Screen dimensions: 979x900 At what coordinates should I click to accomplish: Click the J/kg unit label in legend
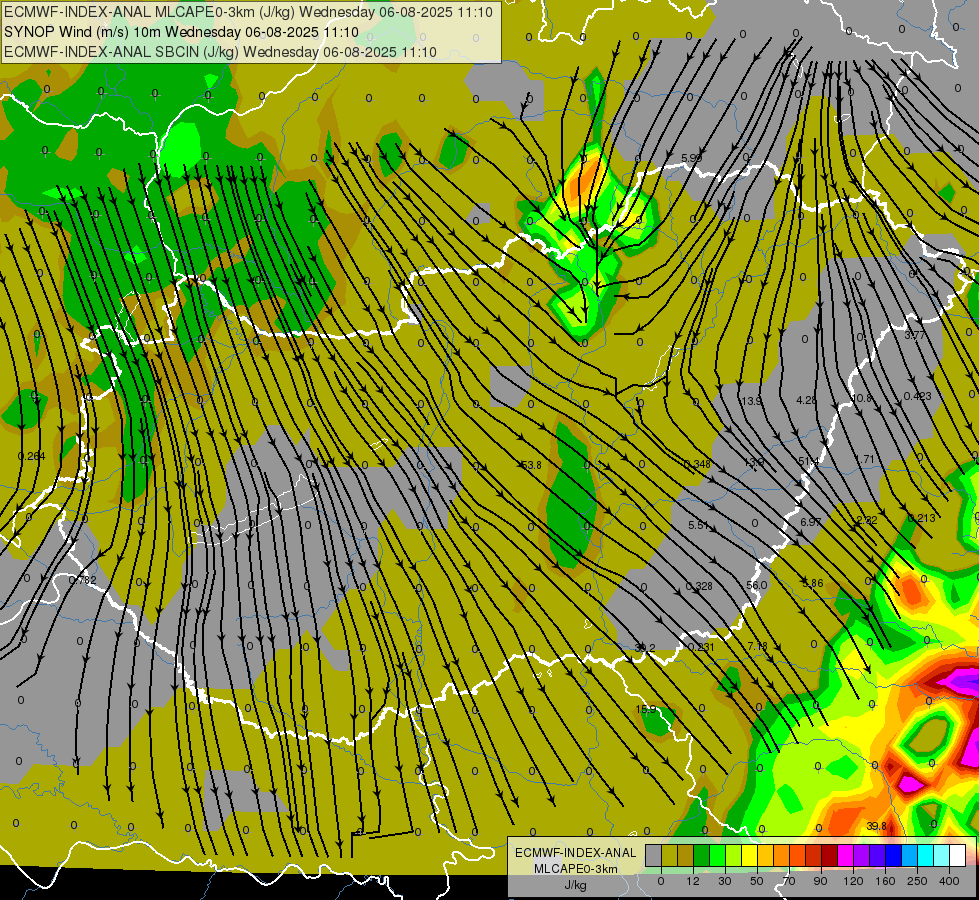[575, 885]
